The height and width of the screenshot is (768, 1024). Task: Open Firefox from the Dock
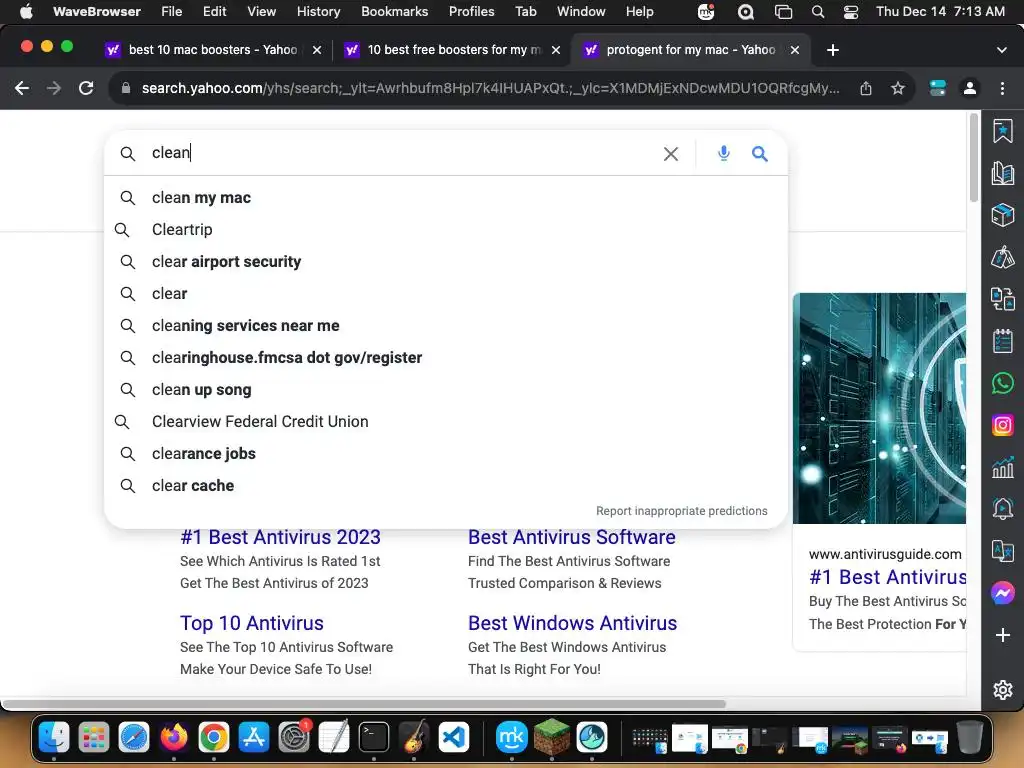174,738
